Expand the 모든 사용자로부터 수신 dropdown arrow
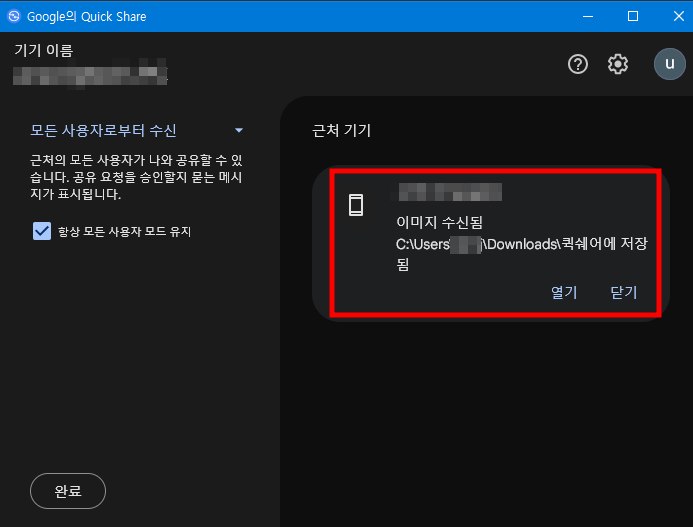693x527 pixels. click(239, 130)
